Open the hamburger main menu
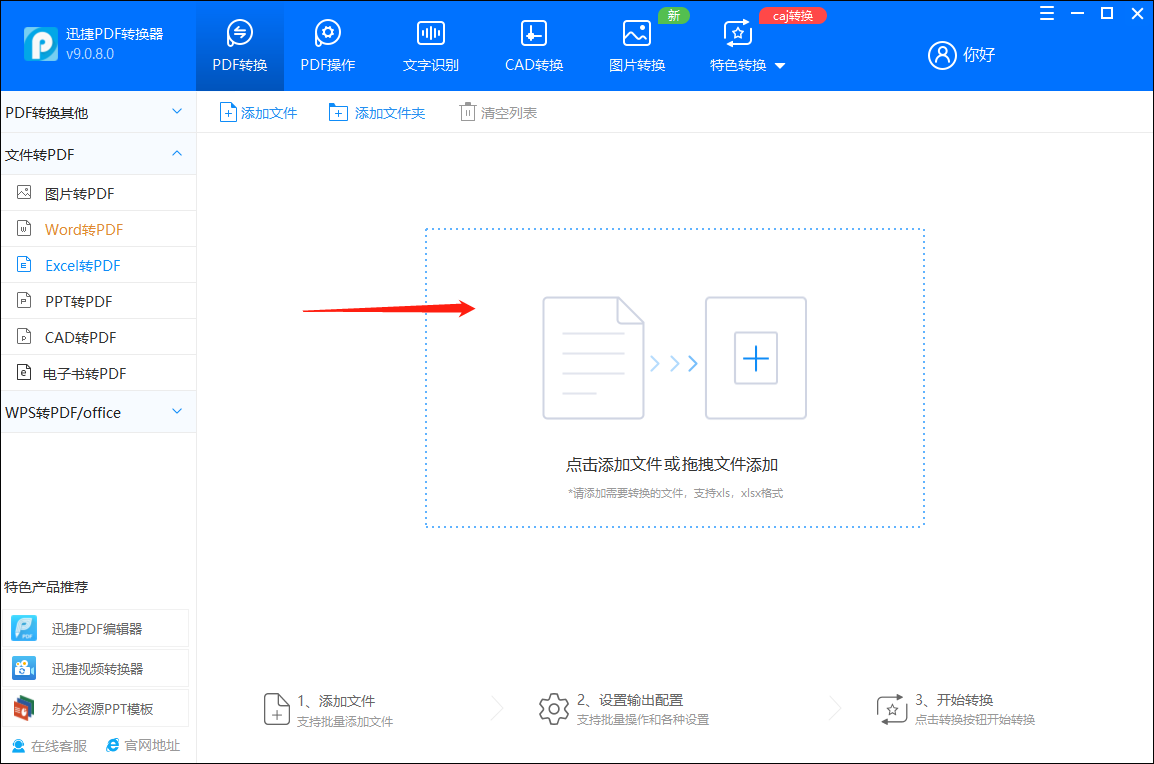The height and width of the screenshot is (764, 1154). (x=1047, y=13)
